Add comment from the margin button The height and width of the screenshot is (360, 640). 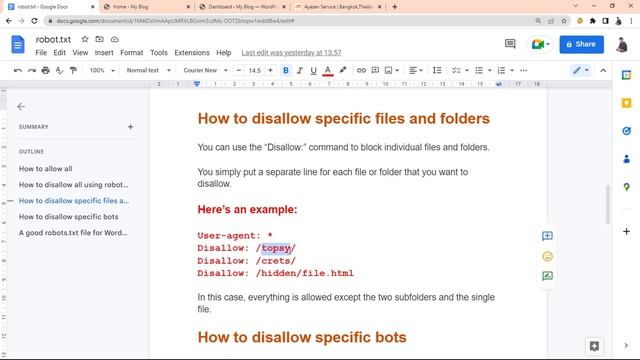[547, 236]
